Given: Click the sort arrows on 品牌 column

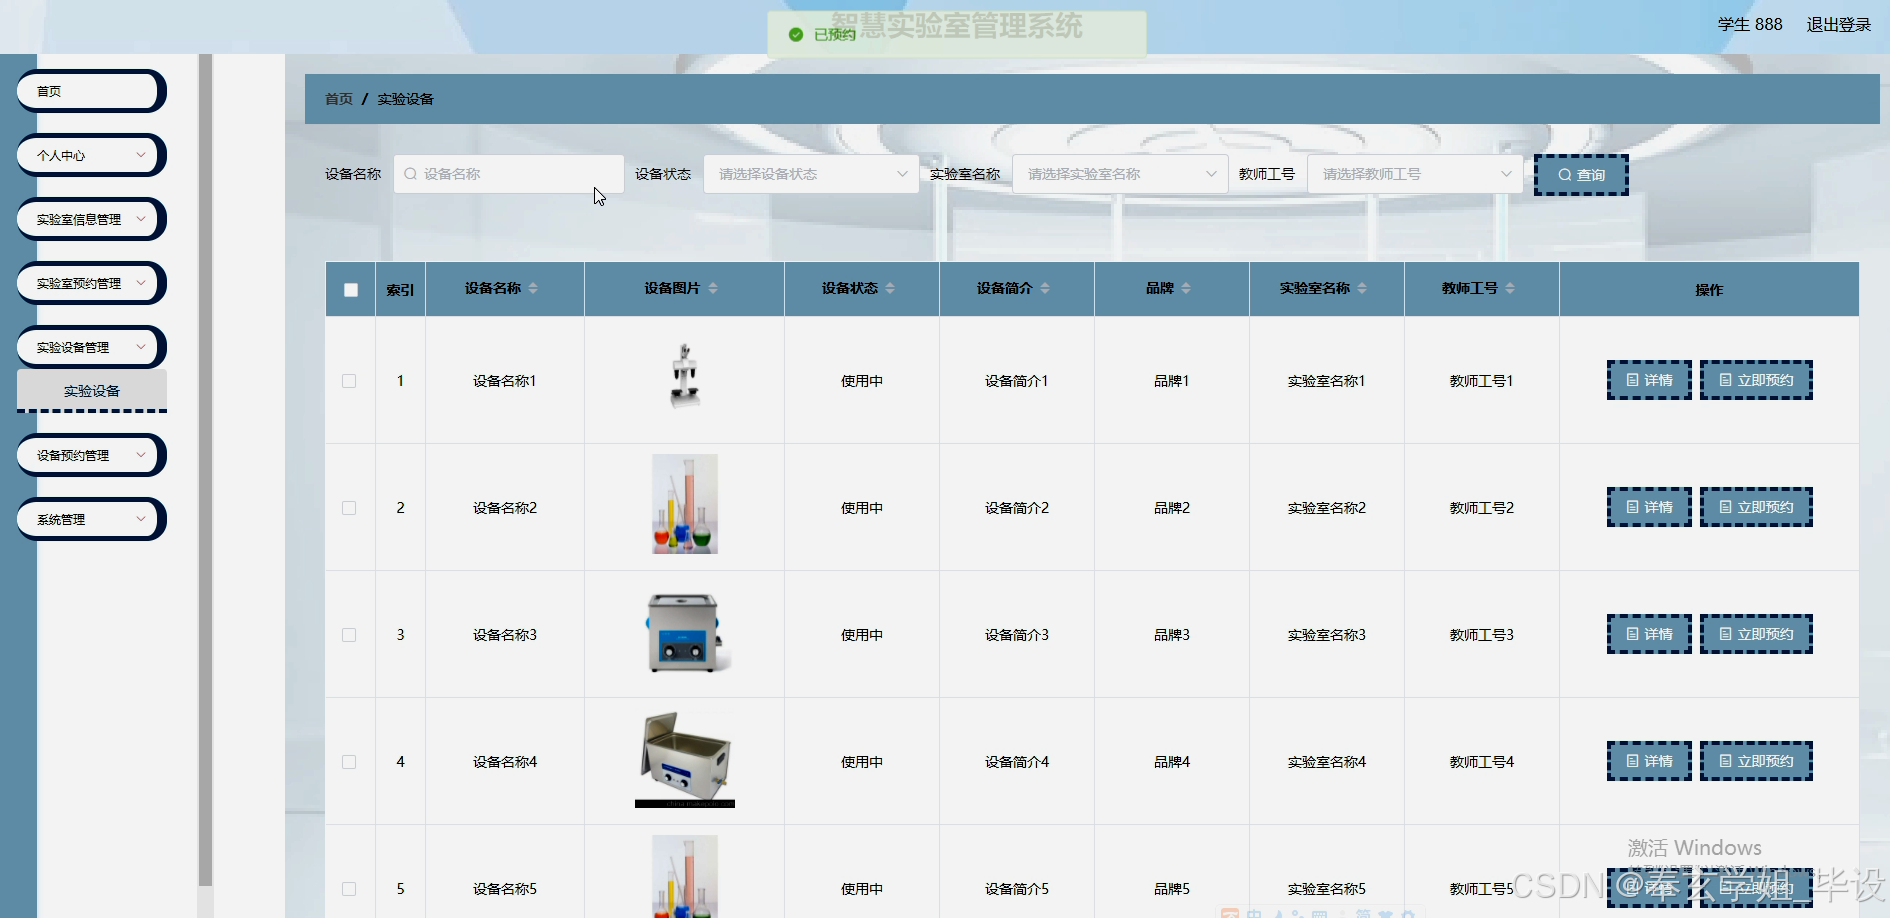Looking at the screenshot, I should click(1186, 287).
